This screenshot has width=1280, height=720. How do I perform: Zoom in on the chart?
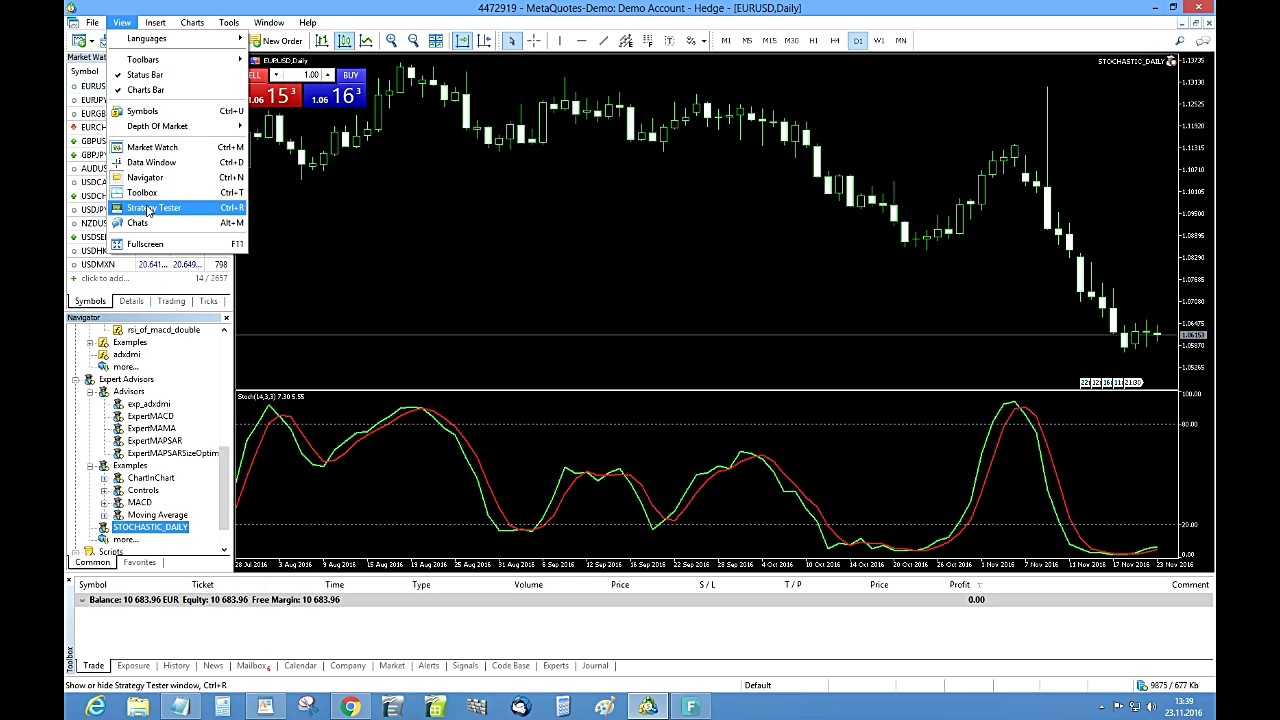(x=391, y=41)
